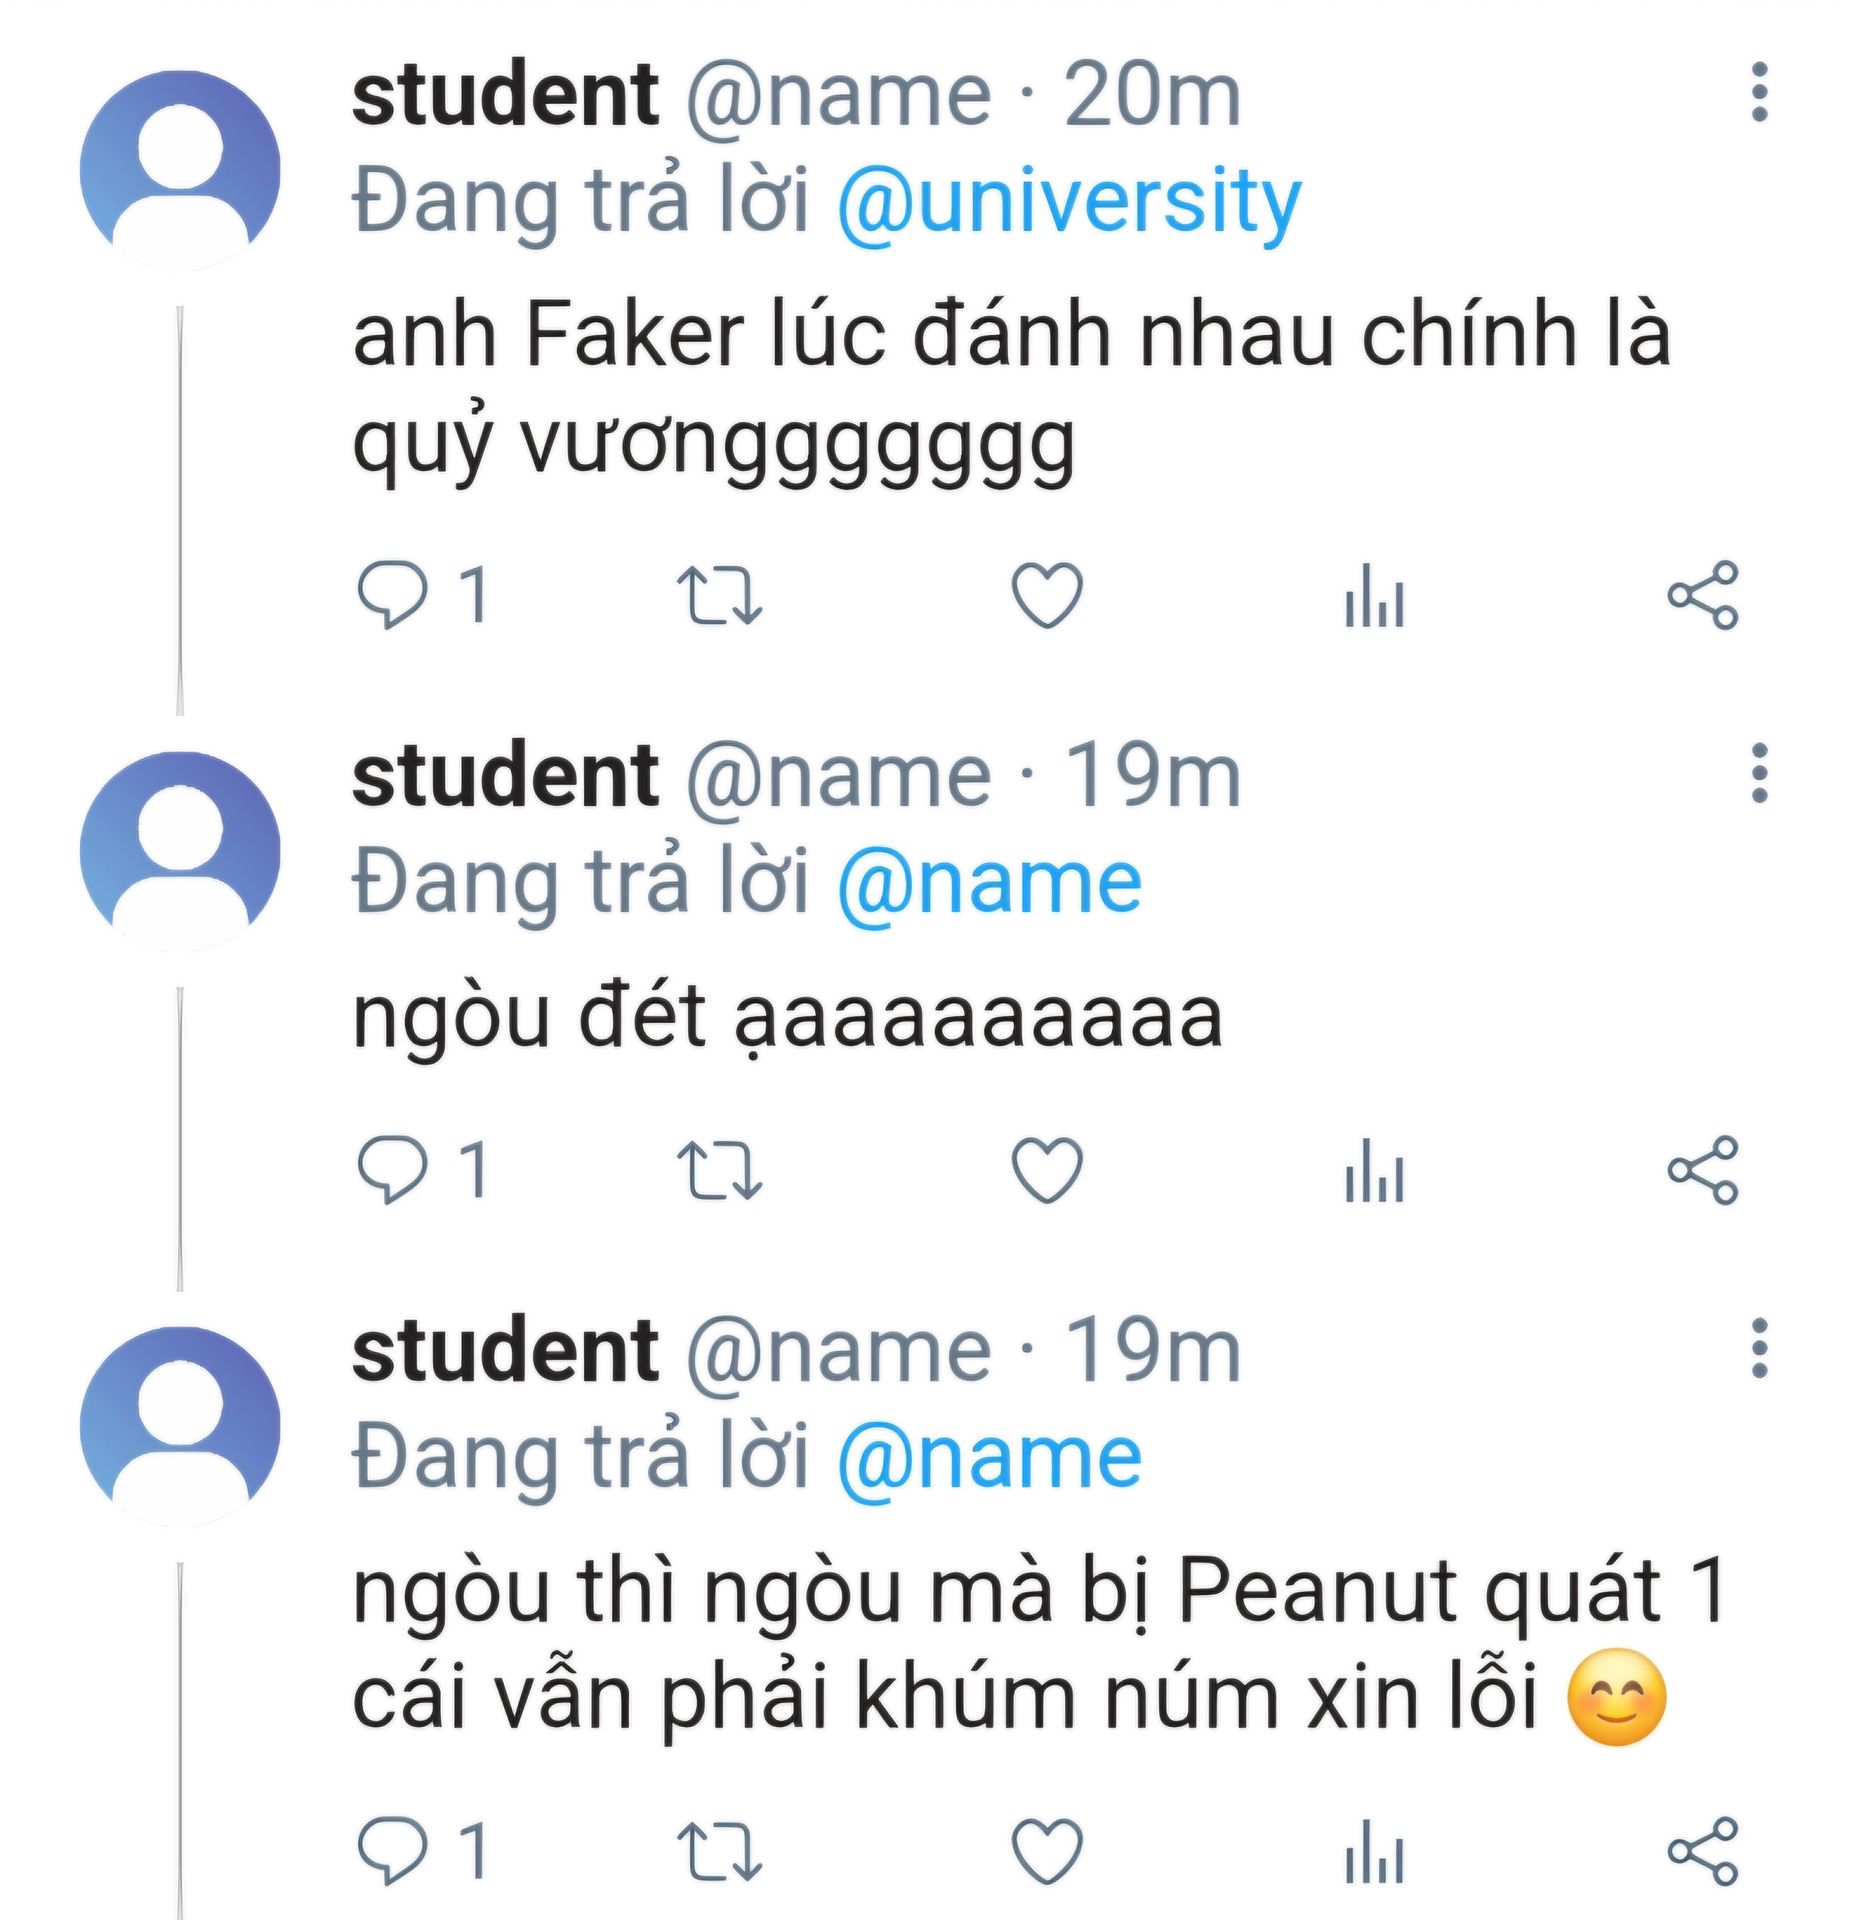This screenshot has height=1920, width=1852.
Task: Retweet the Faker quỷ vương tweet
Action: tap(719, 595)
